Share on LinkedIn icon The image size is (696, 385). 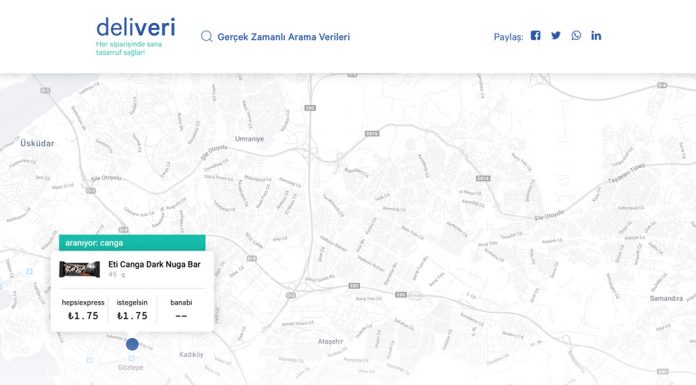(596, 36)
